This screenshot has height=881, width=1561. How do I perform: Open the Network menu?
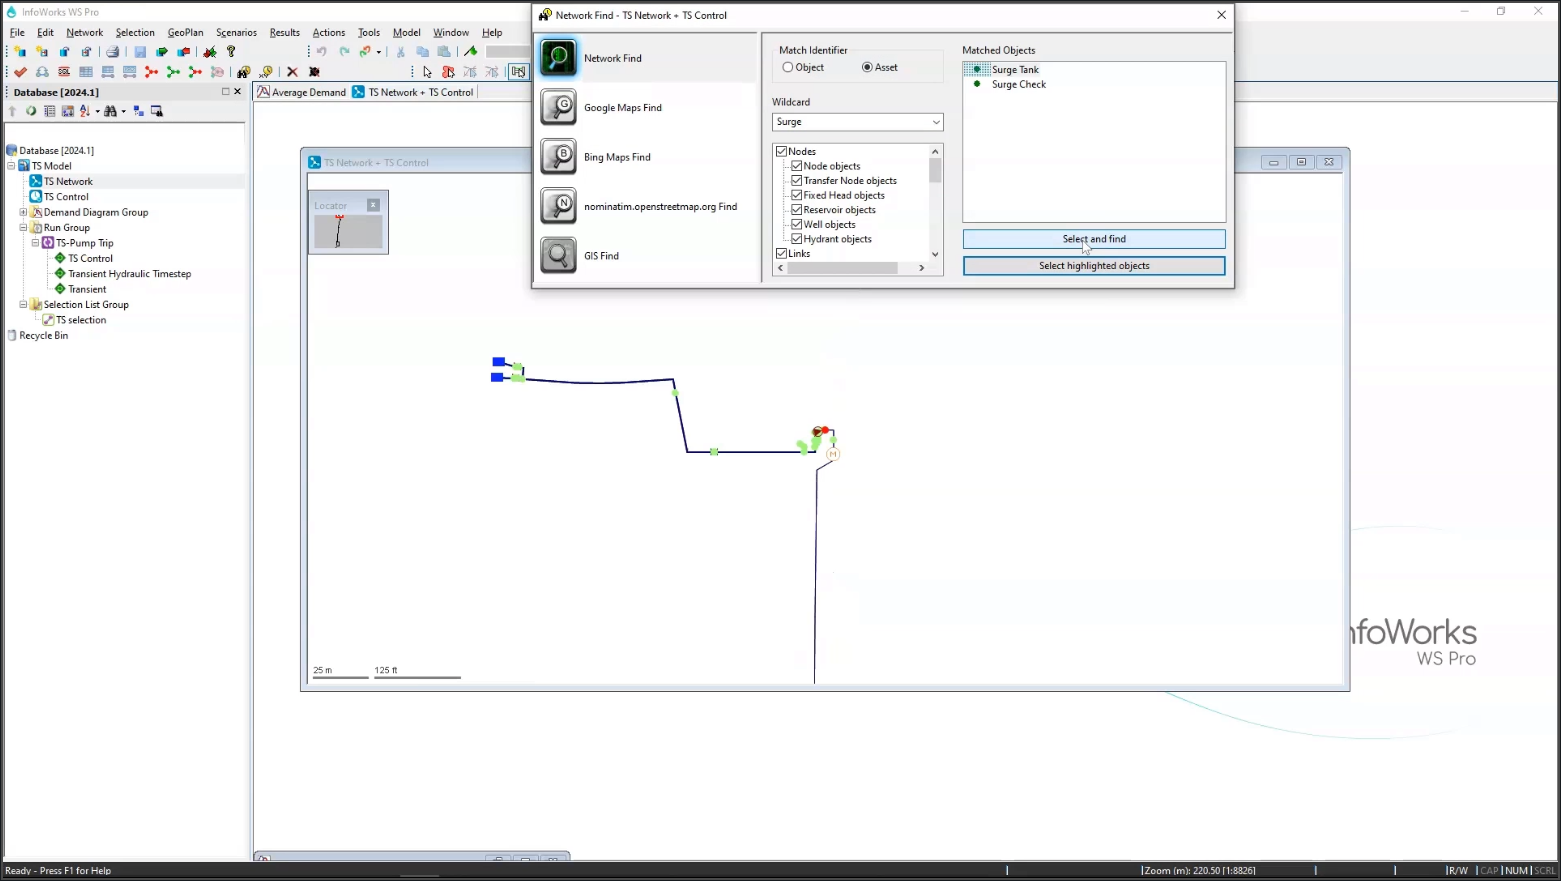point(85,32)
